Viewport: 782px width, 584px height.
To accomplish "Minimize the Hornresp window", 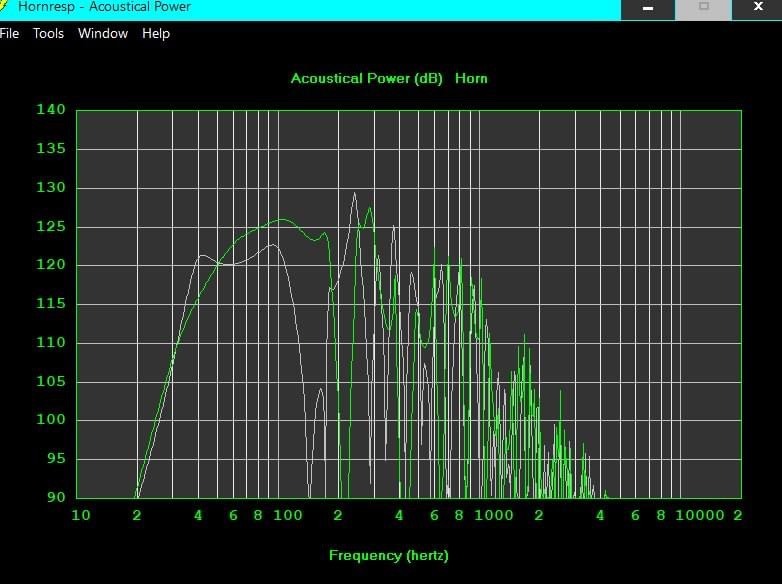I will 648,9.
